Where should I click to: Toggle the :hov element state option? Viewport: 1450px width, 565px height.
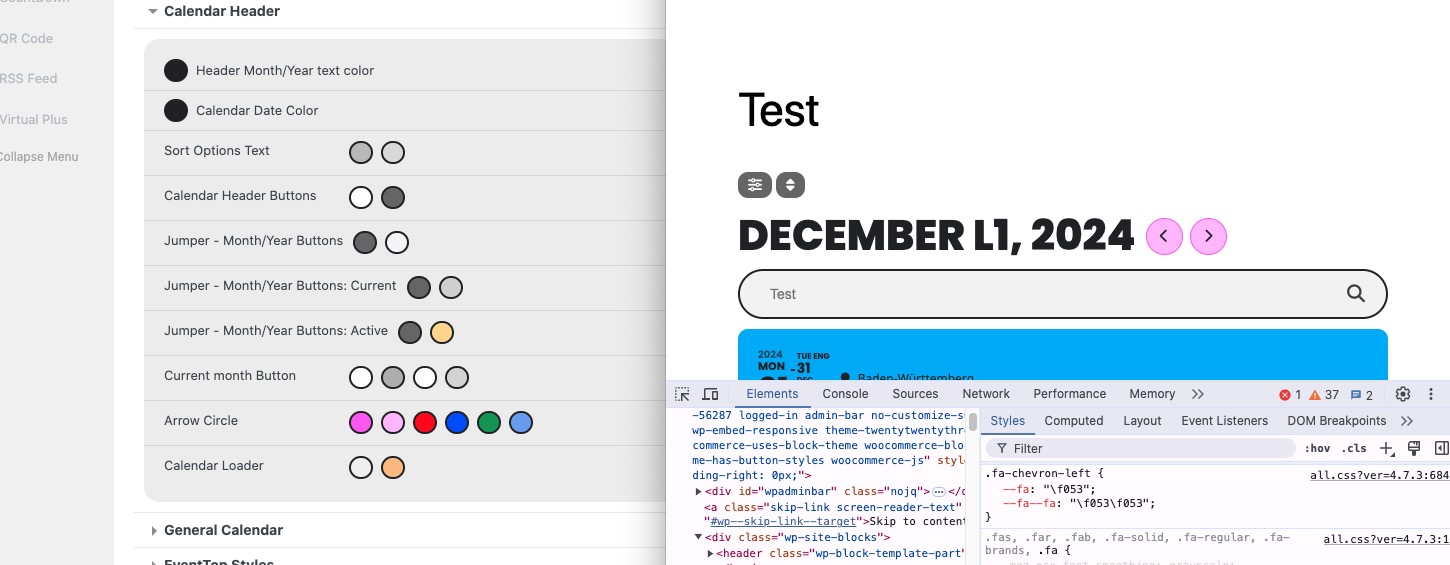pos(1317,448)
